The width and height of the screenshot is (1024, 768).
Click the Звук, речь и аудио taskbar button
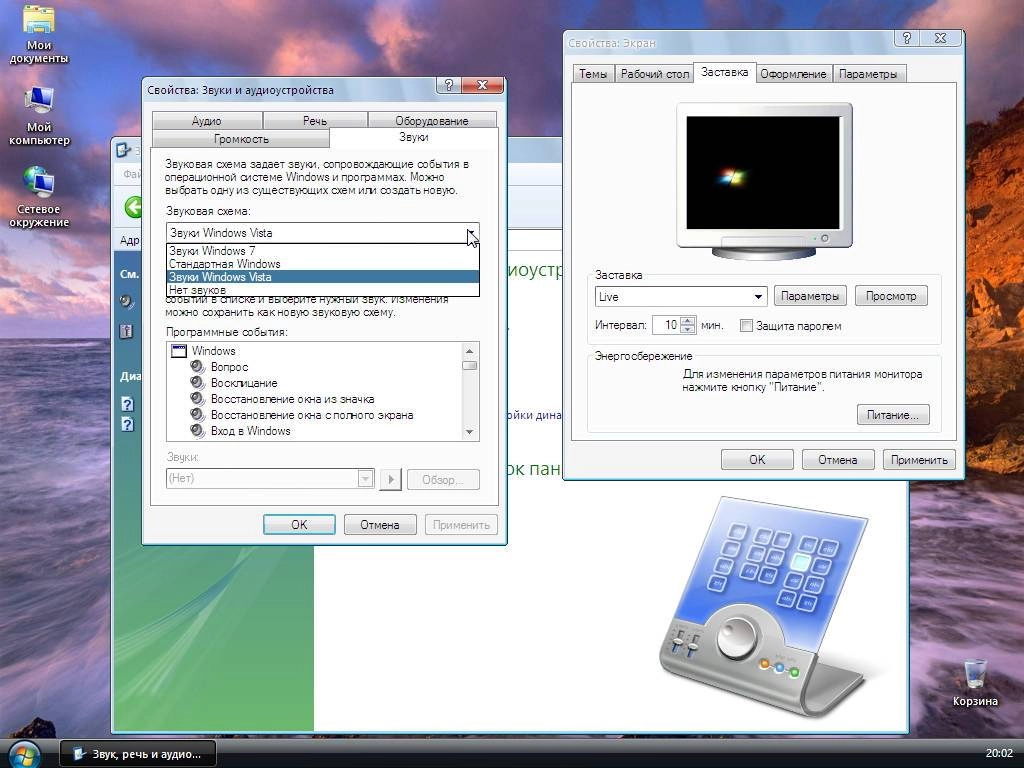pos(138,754)
